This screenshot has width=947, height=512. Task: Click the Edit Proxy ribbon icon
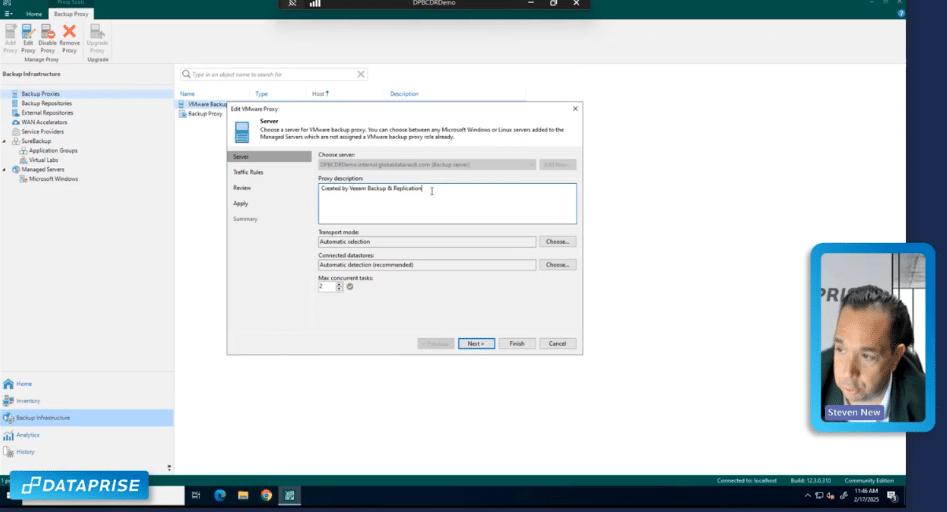[x=28, y=38]
